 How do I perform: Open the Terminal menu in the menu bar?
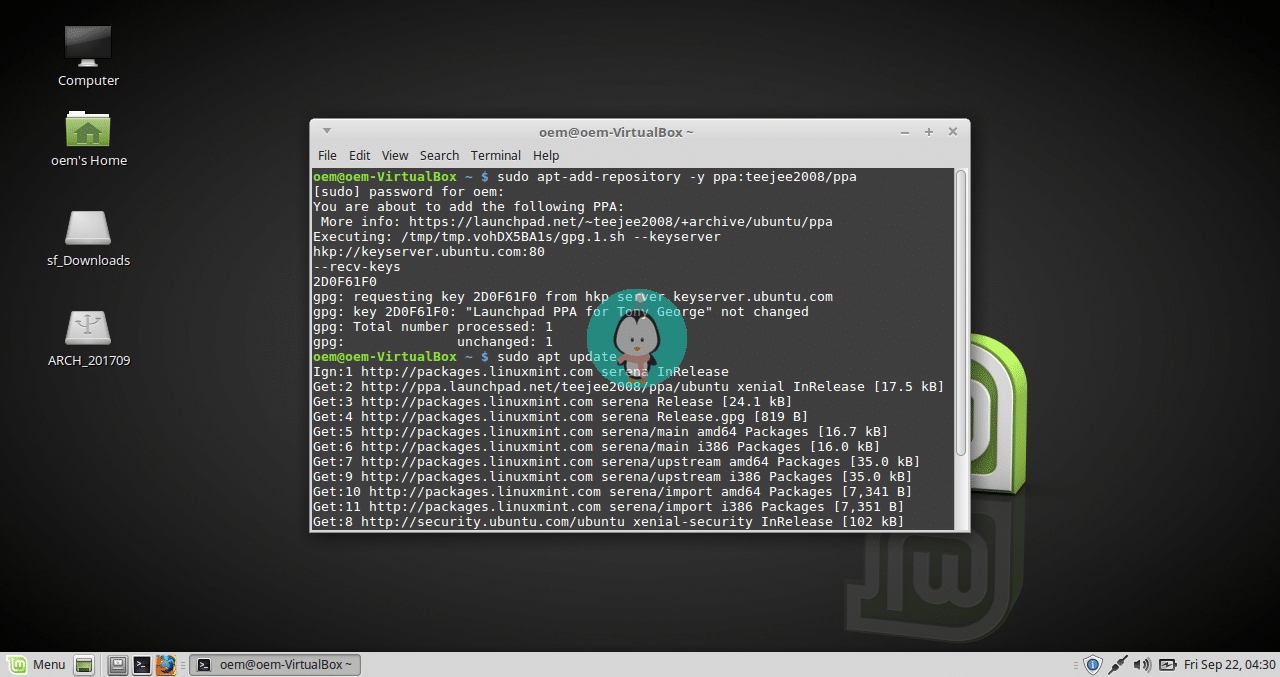(495, 155)
